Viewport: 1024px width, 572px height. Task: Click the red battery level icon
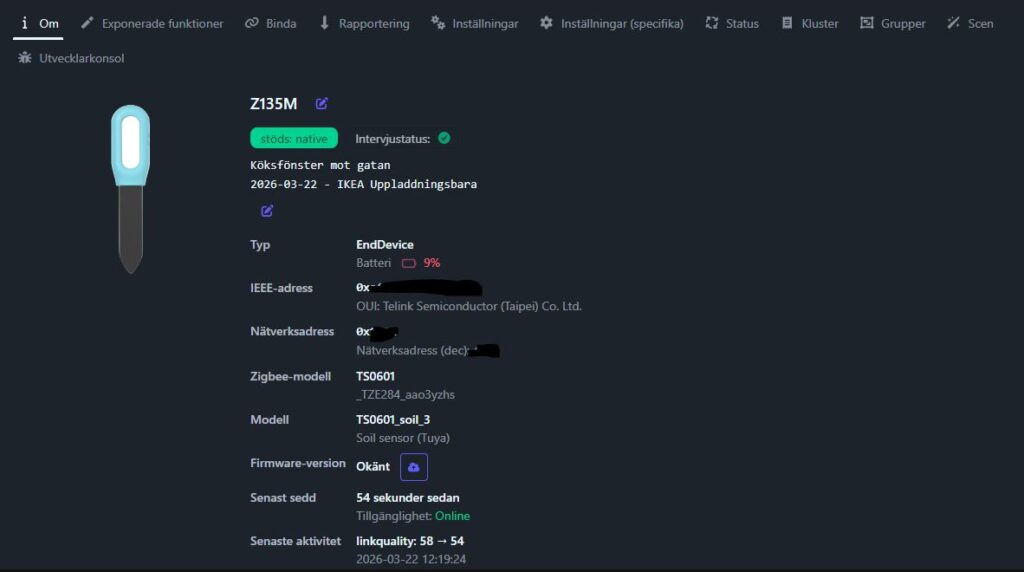408,263
